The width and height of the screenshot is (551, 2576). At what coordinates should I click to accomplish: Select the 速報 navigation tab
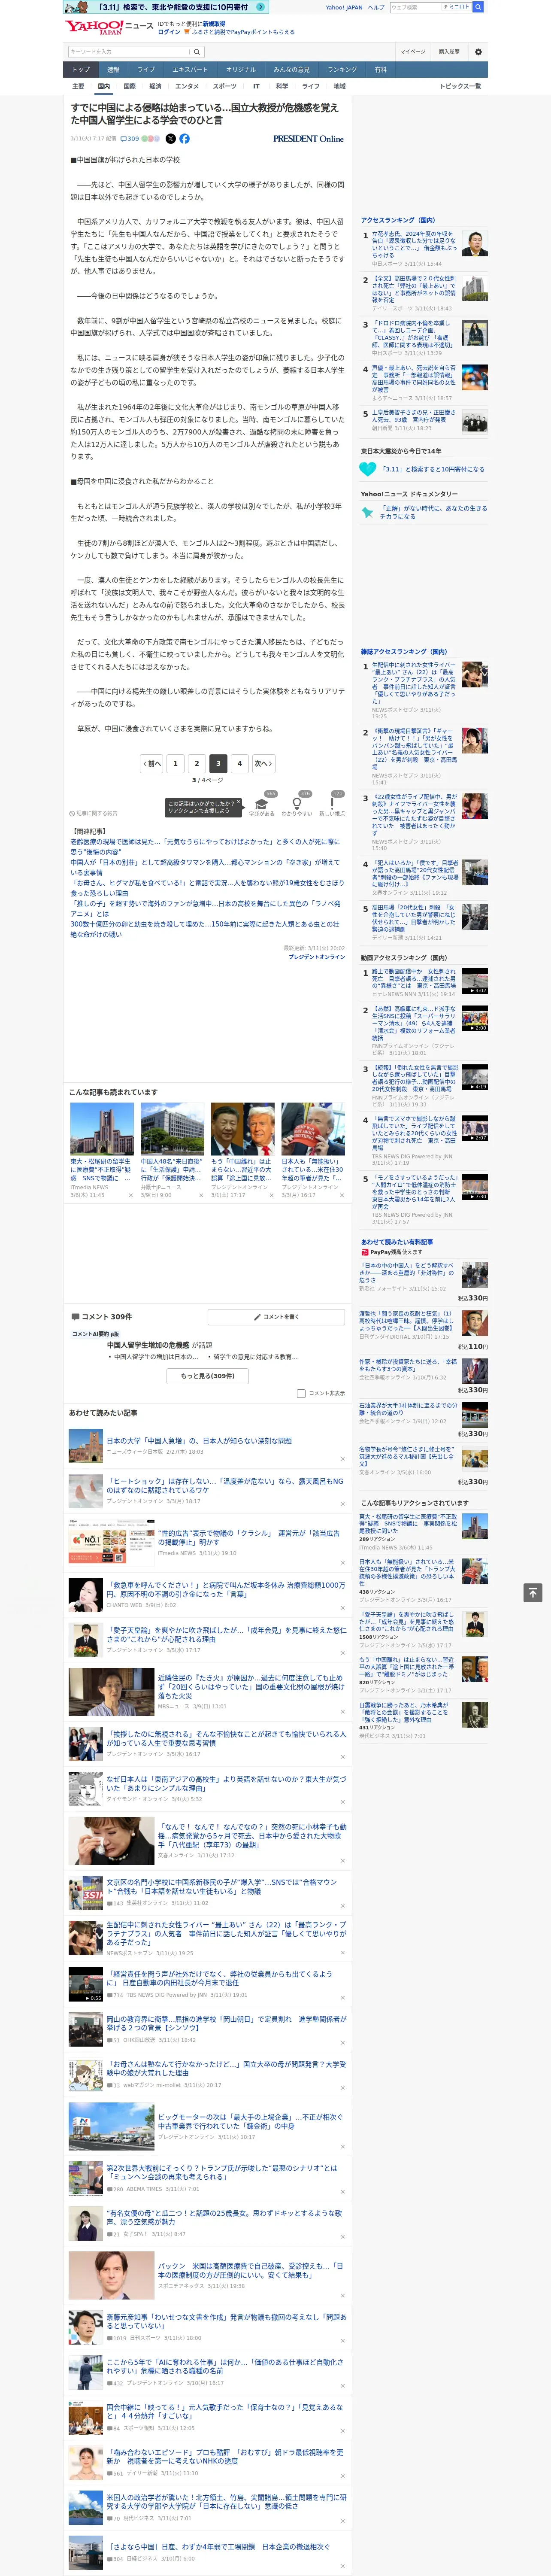pos(113,70)
